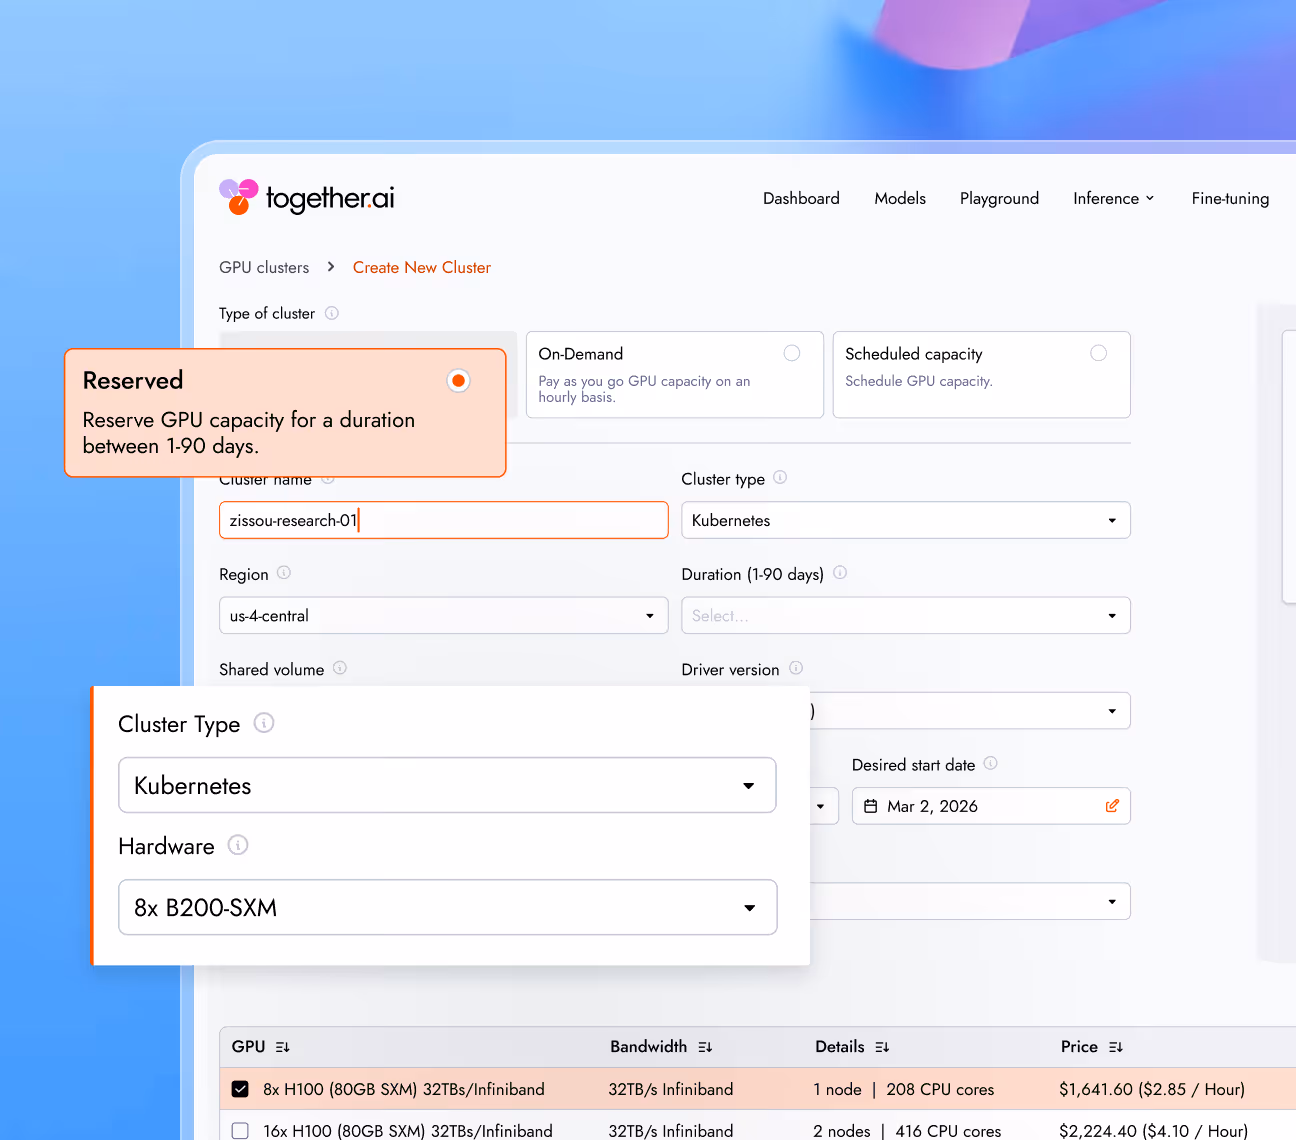Uncheck the 8x H100 row checkbox
The width and height of the screenshot is (1296, 1140).
pyautogui.click(x=240, y=1089)
